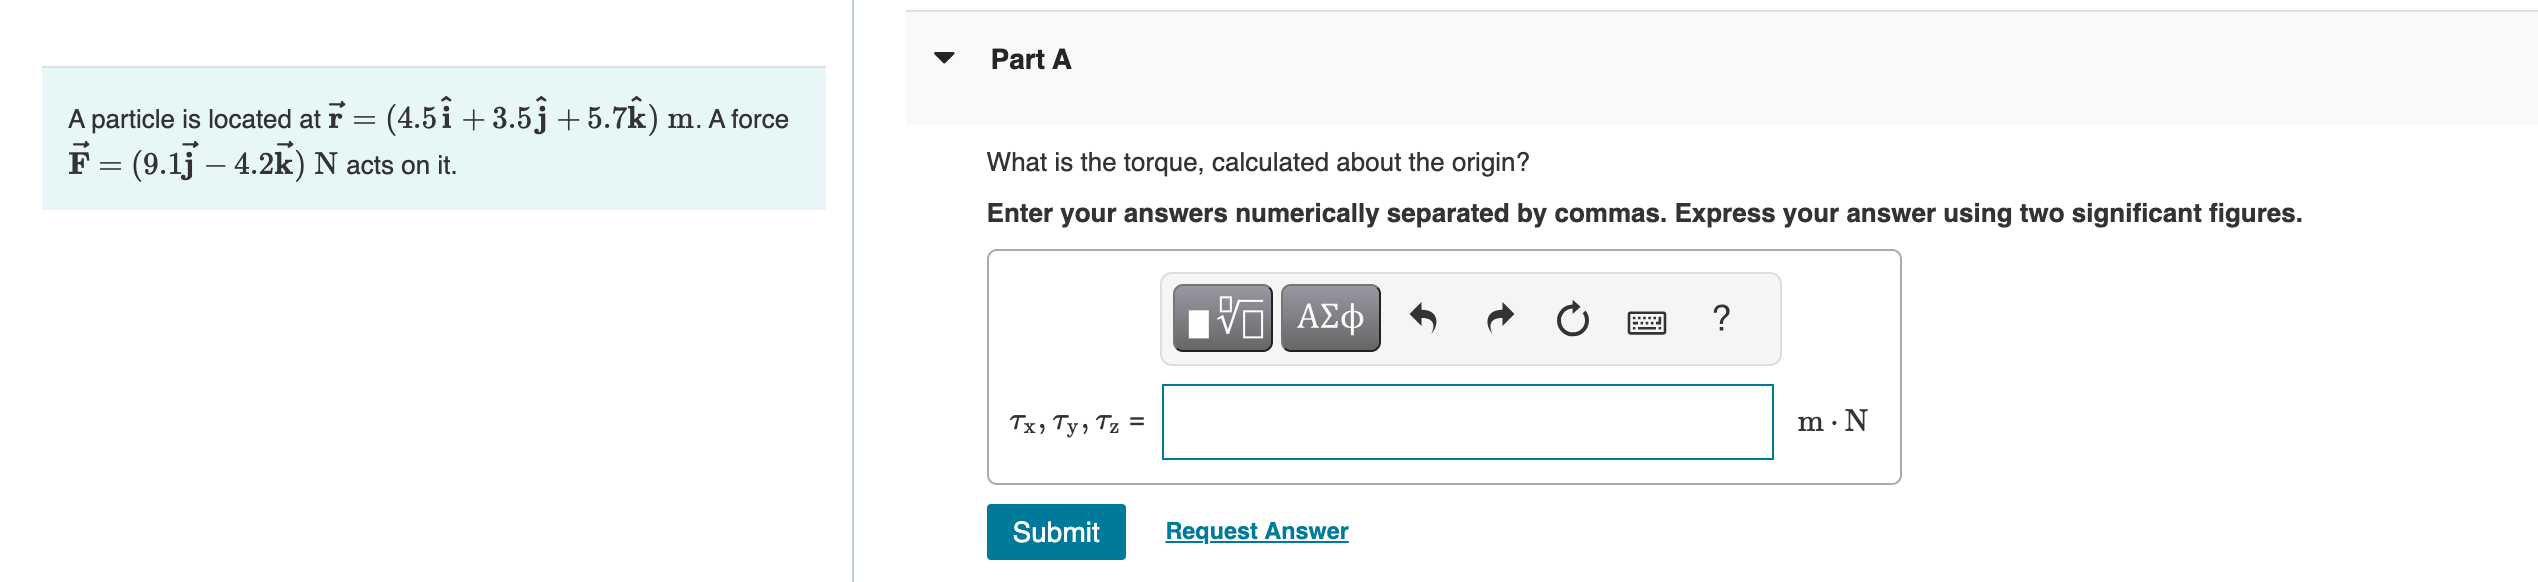Click the highlighted particle description panel

click(x=434, y=140)
